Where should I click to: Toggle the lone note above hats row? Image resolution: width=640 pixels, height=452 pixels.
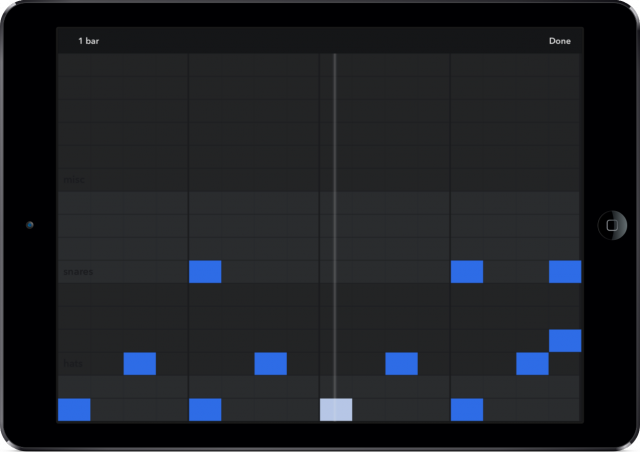click(565, 340)
